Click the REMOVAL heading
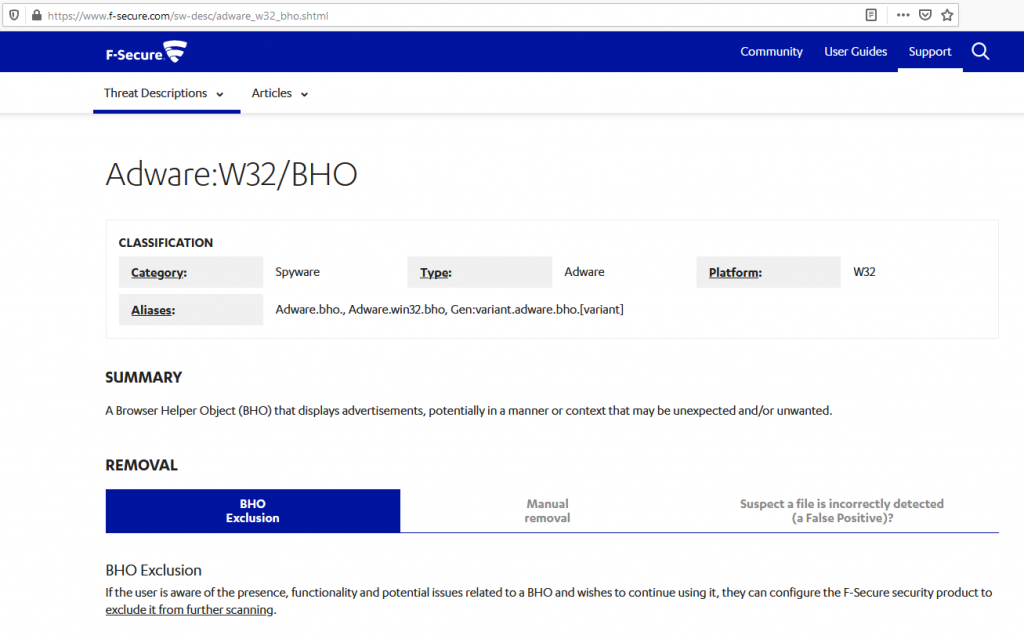The image size is (1024, 639). click(x=141, y=465)
